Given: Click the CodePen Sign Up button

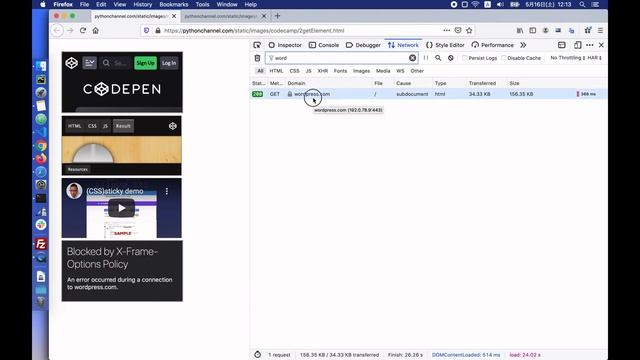Looking at the screenshot, I should (x=145, y=63).
